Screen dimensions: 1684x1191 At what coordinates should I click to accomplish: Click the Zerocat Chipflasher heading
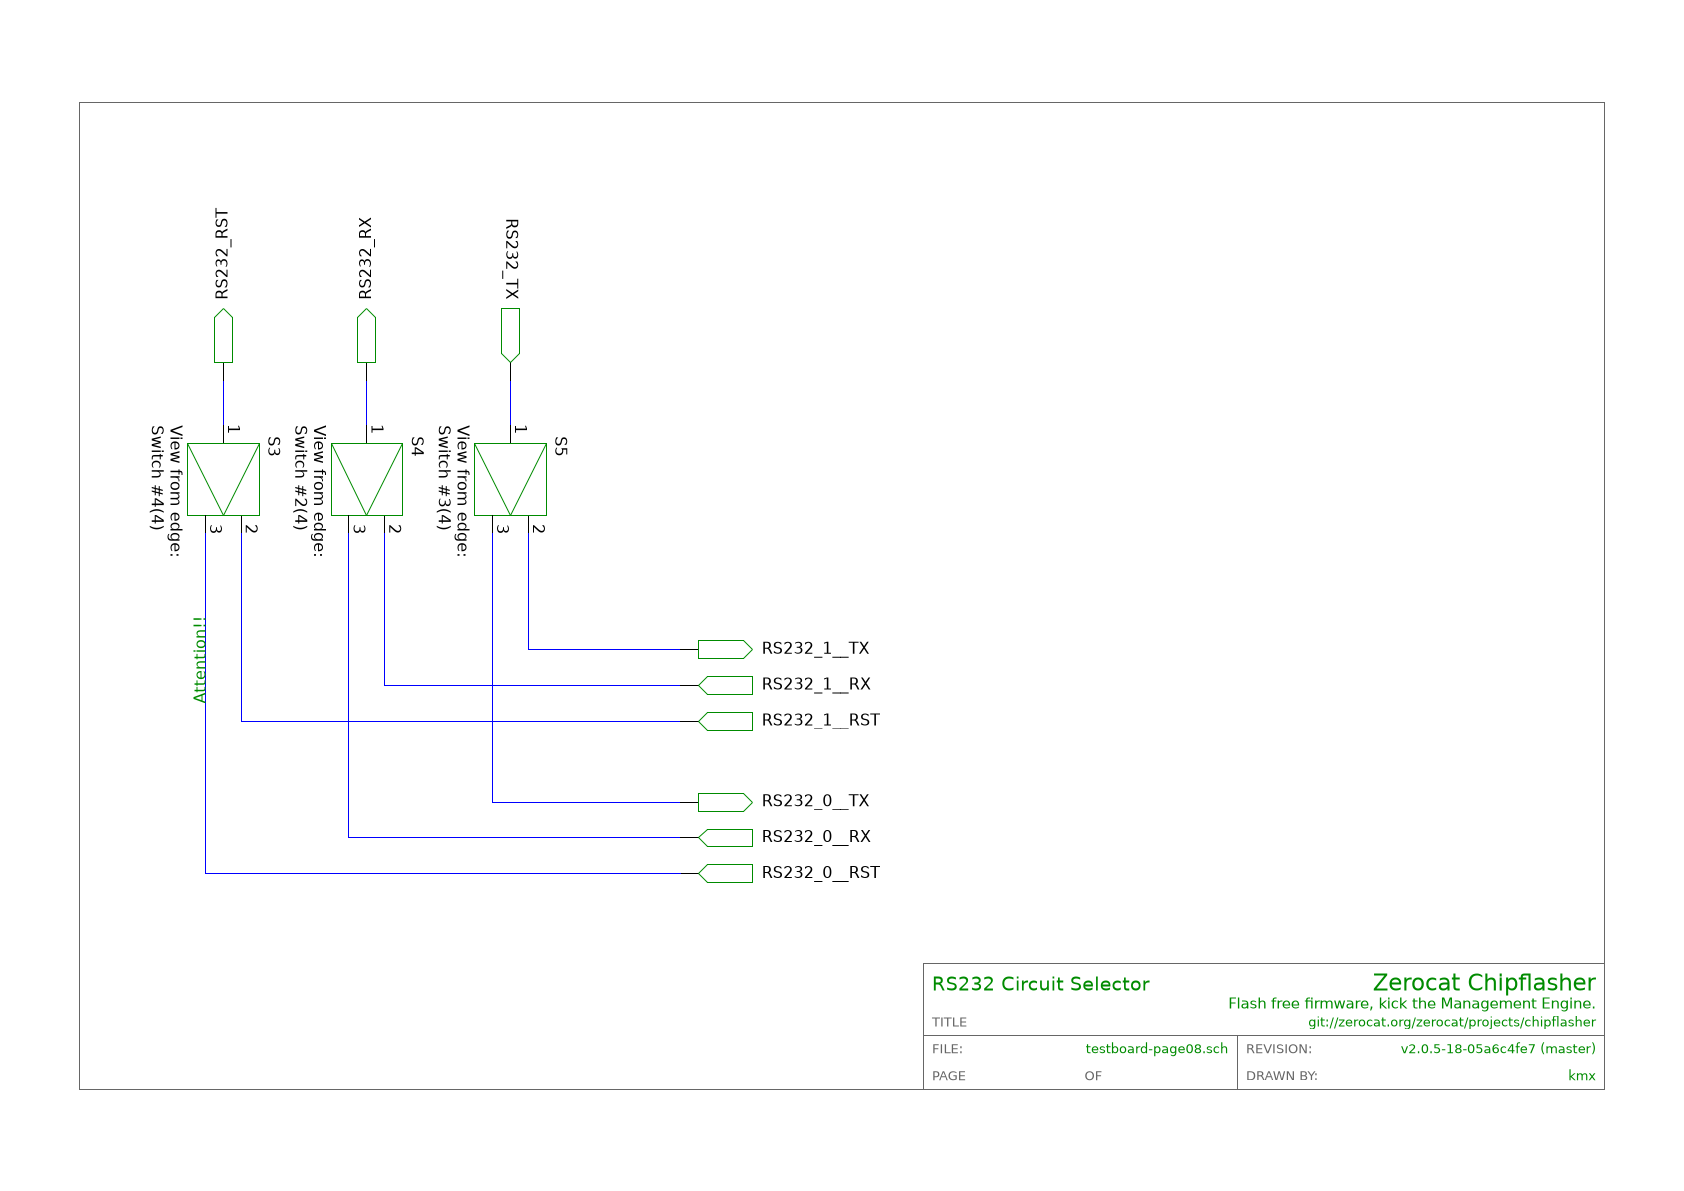(1484, 983)
